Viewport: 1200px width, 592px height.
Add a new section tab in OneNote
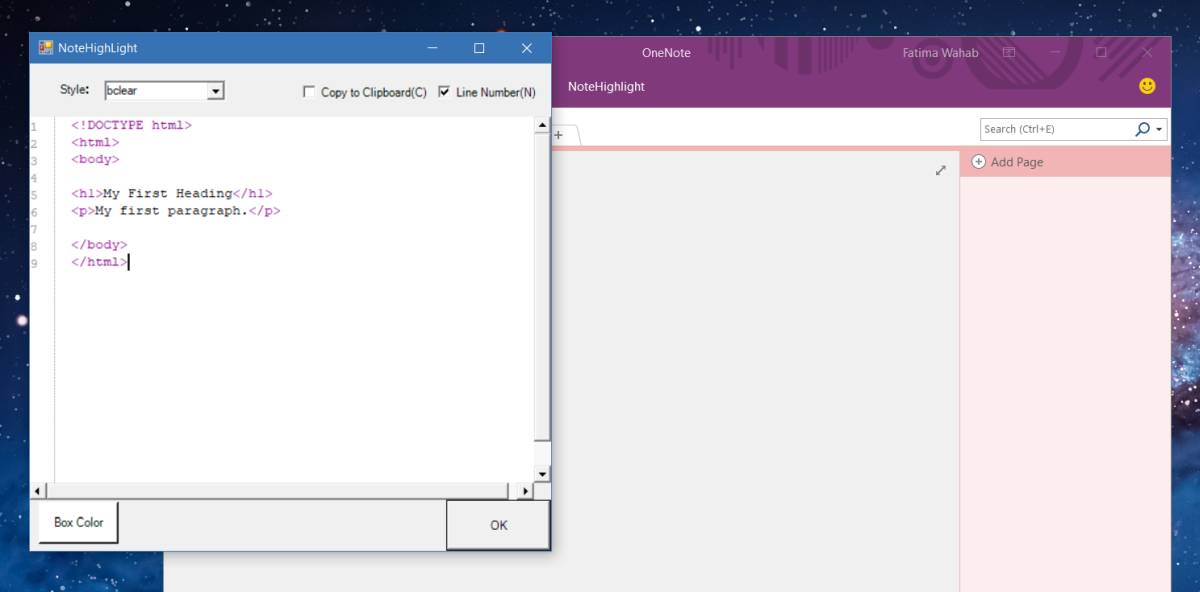[558, 135]
